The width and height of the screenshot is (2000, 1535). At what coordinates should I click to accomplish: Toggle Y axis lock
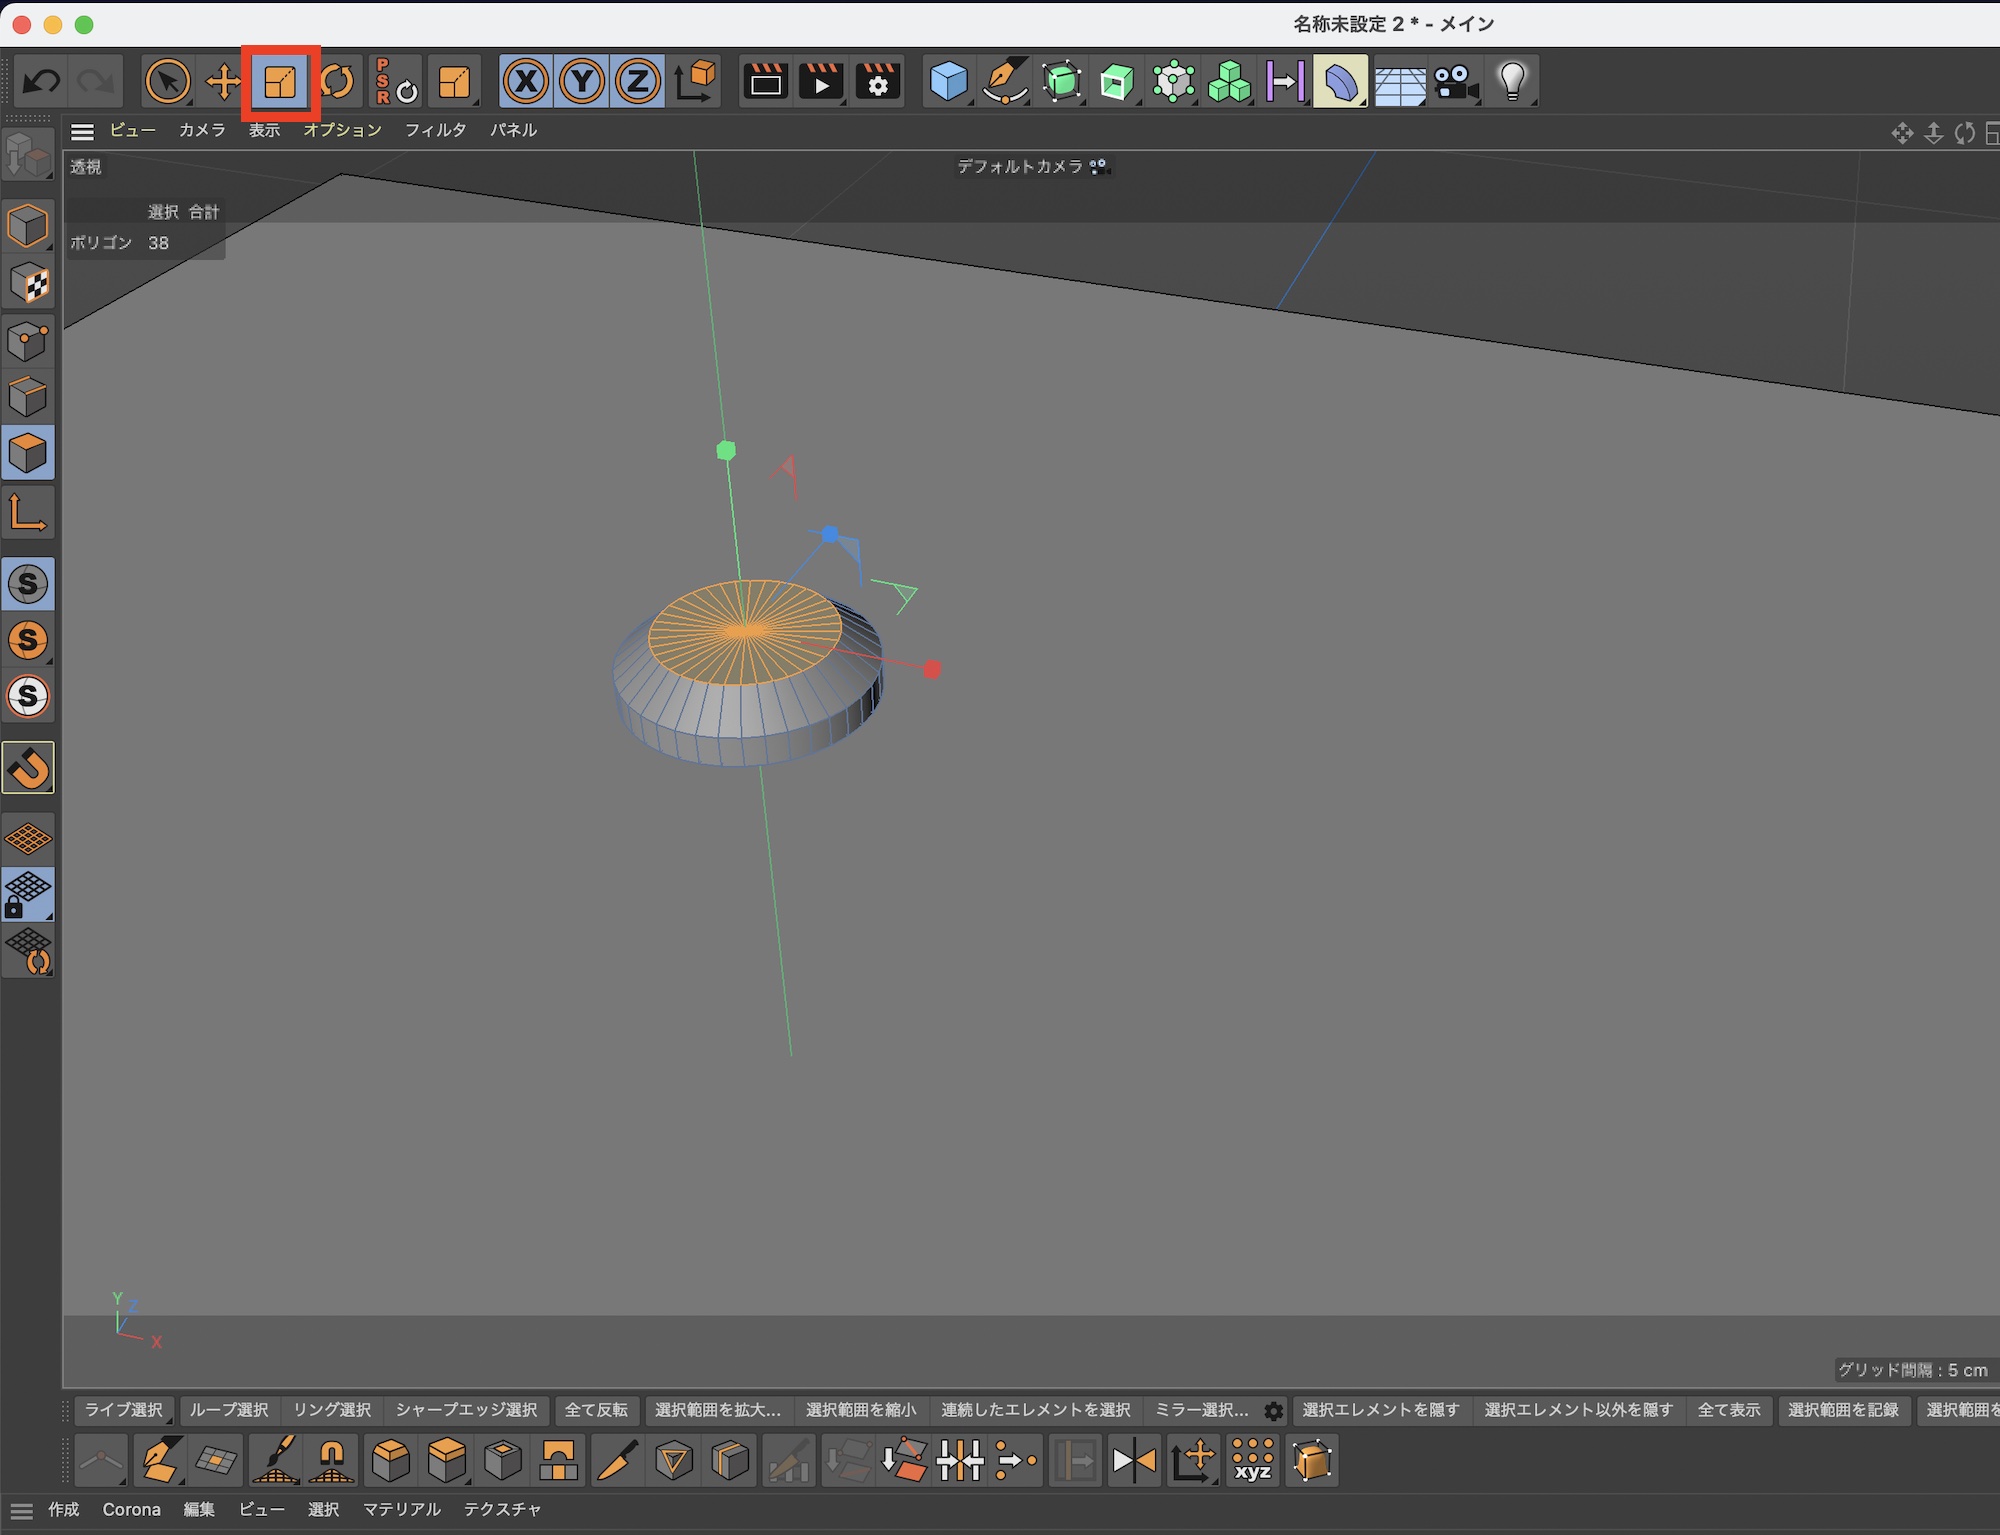(x=582, y=82)
